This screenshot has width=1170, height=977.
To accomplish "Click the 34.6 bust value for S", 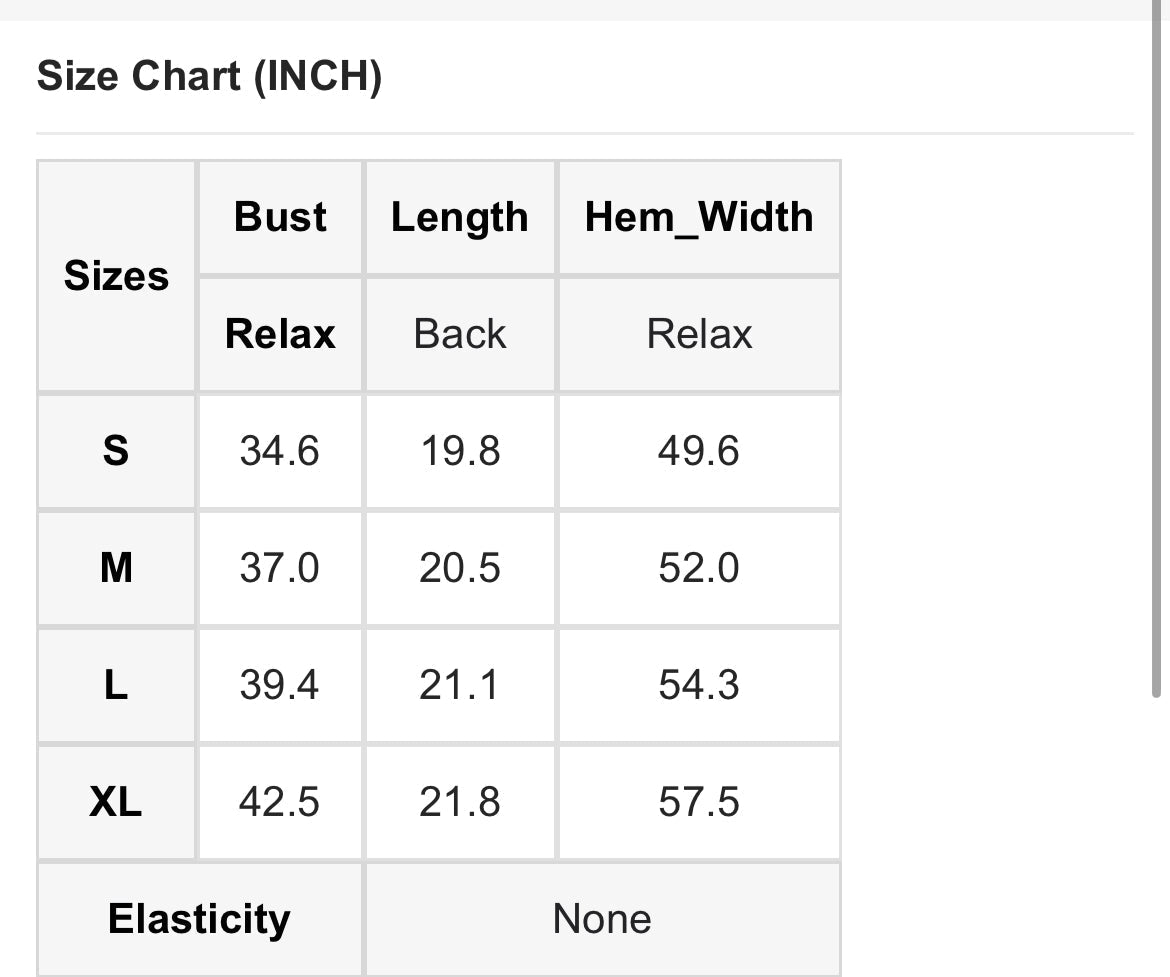I will coord(280,451).
